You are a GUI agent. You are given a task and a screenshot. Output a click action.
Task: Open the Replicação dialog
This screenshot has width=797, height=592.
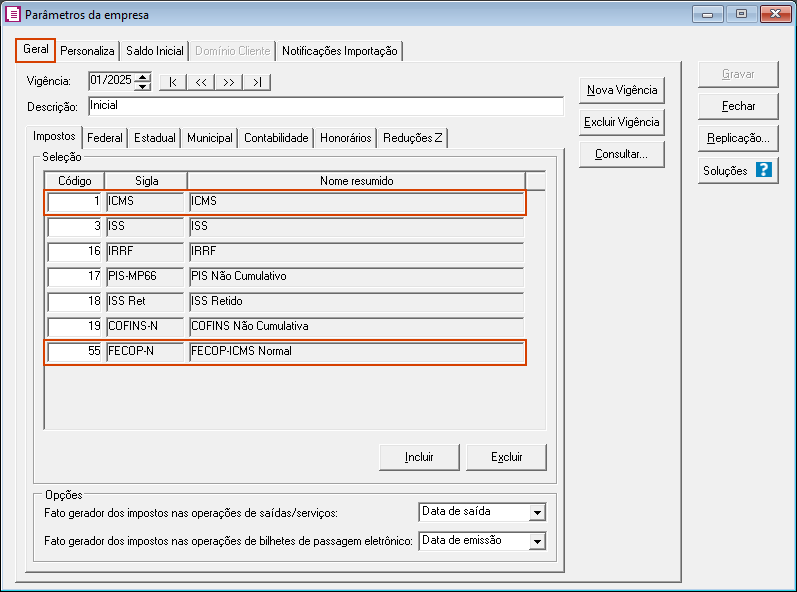[738, 138]
